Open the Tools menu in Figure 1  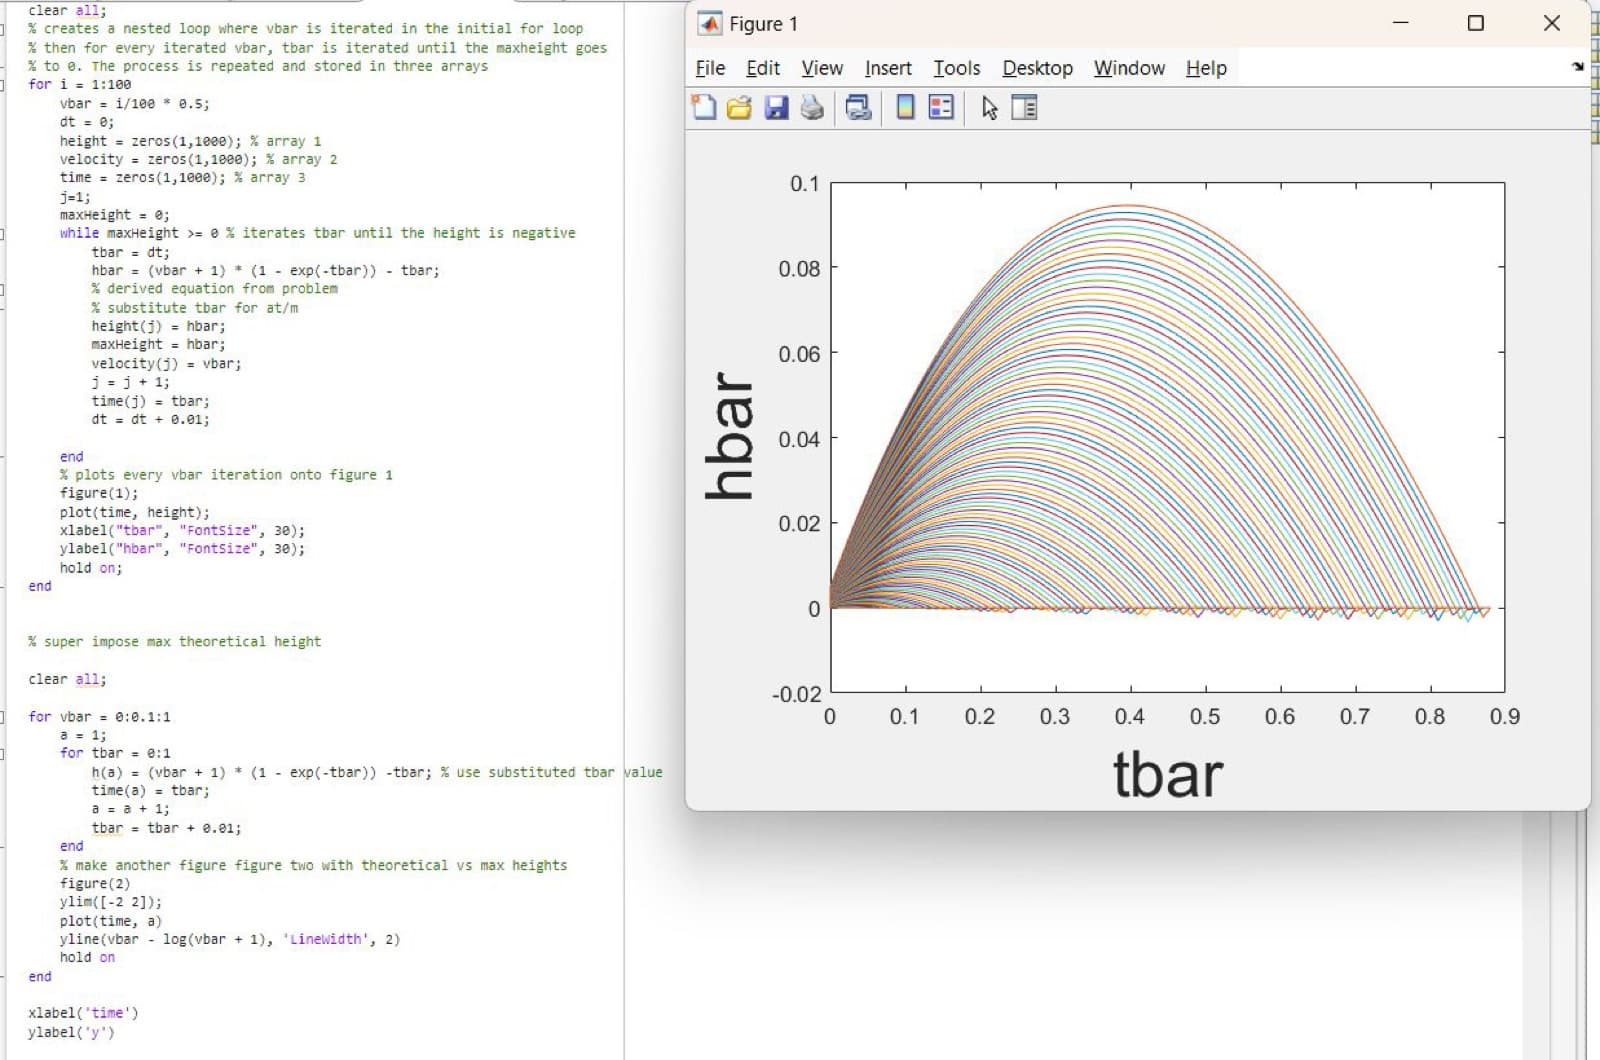(x=957, y=68)
